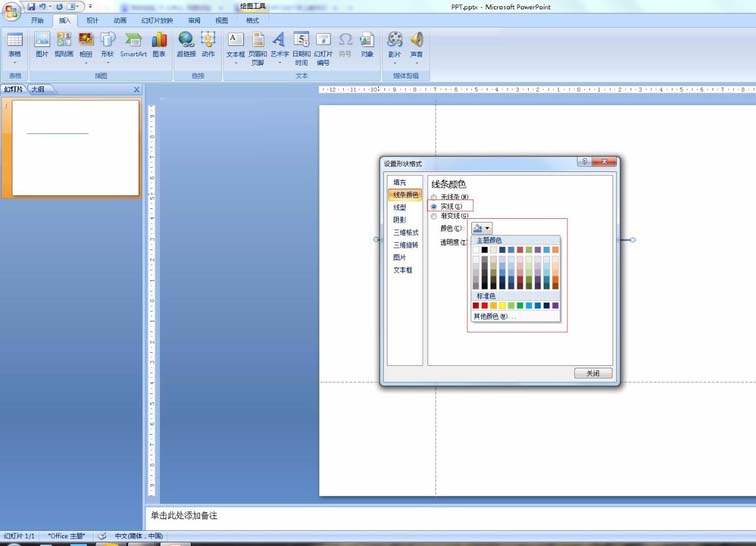Open the Slide Show (幻灯片放映) tab
This screenshot has height=546, width=756.
(157, 20)
